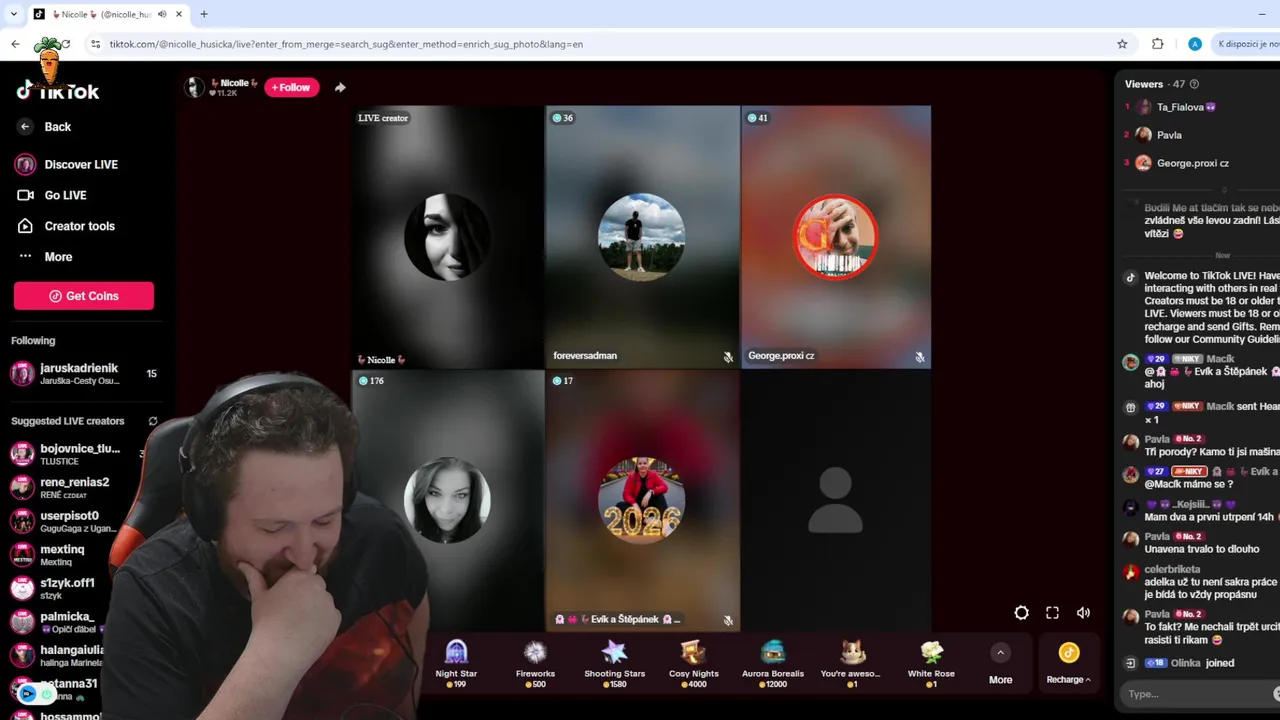The image size is (1280, 720).
Task: Click the TikTok logo
Action: [x=58, y=91]
